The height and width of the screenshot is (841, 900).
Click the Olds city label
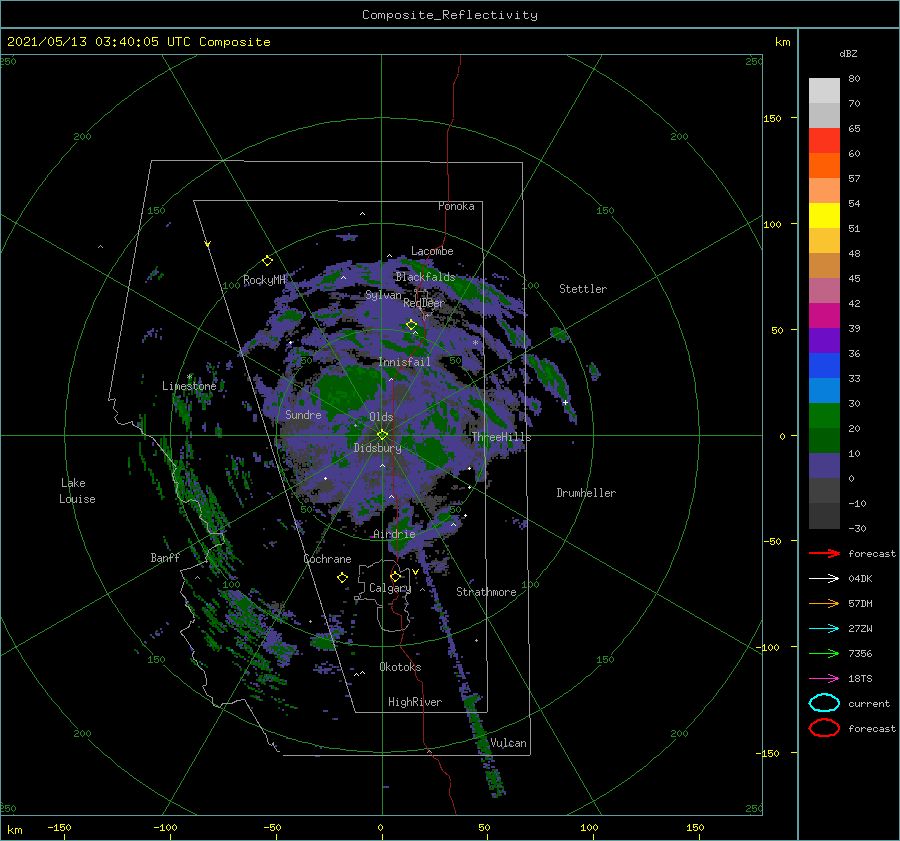point(381,417)
